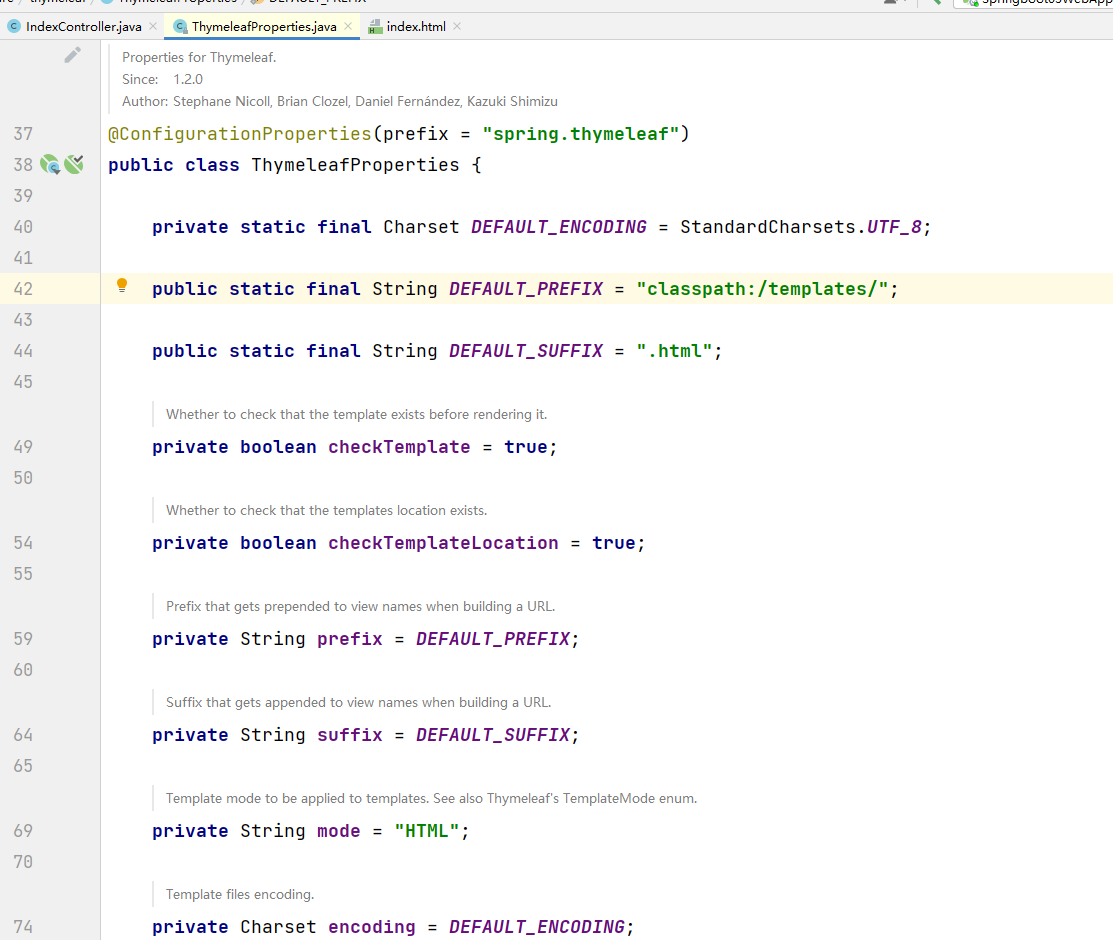
Task: Click the "HTML" string literal
Action: tap(427, 831)
